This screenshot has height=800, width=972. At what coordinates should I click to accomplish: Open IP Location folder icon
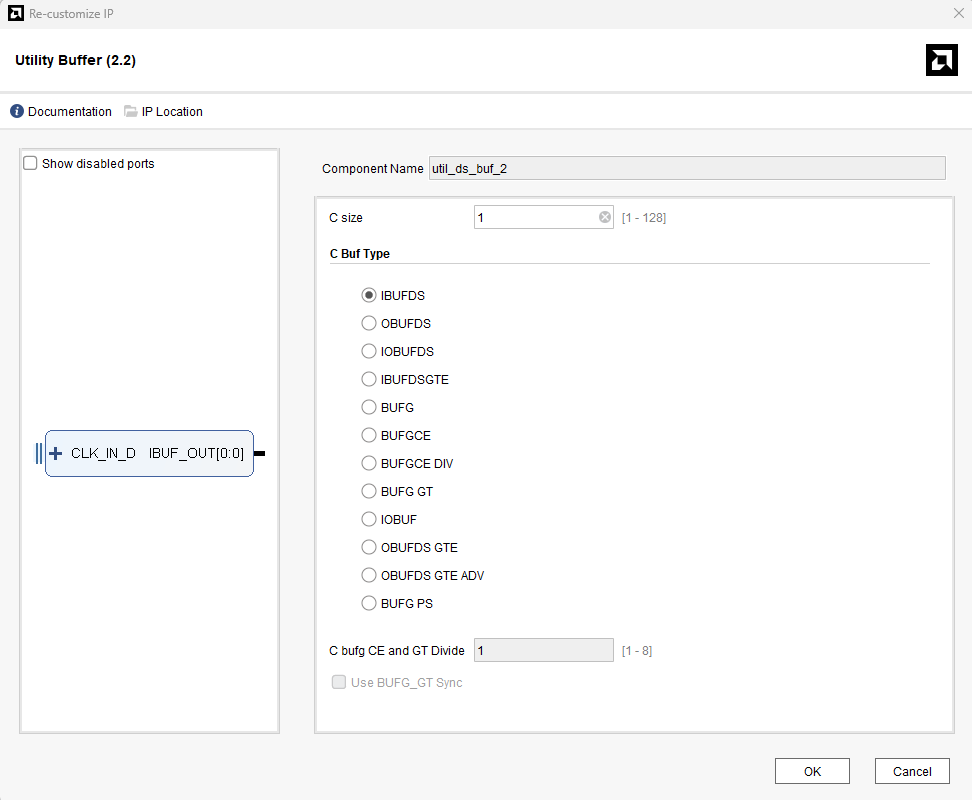coord(131,112)
